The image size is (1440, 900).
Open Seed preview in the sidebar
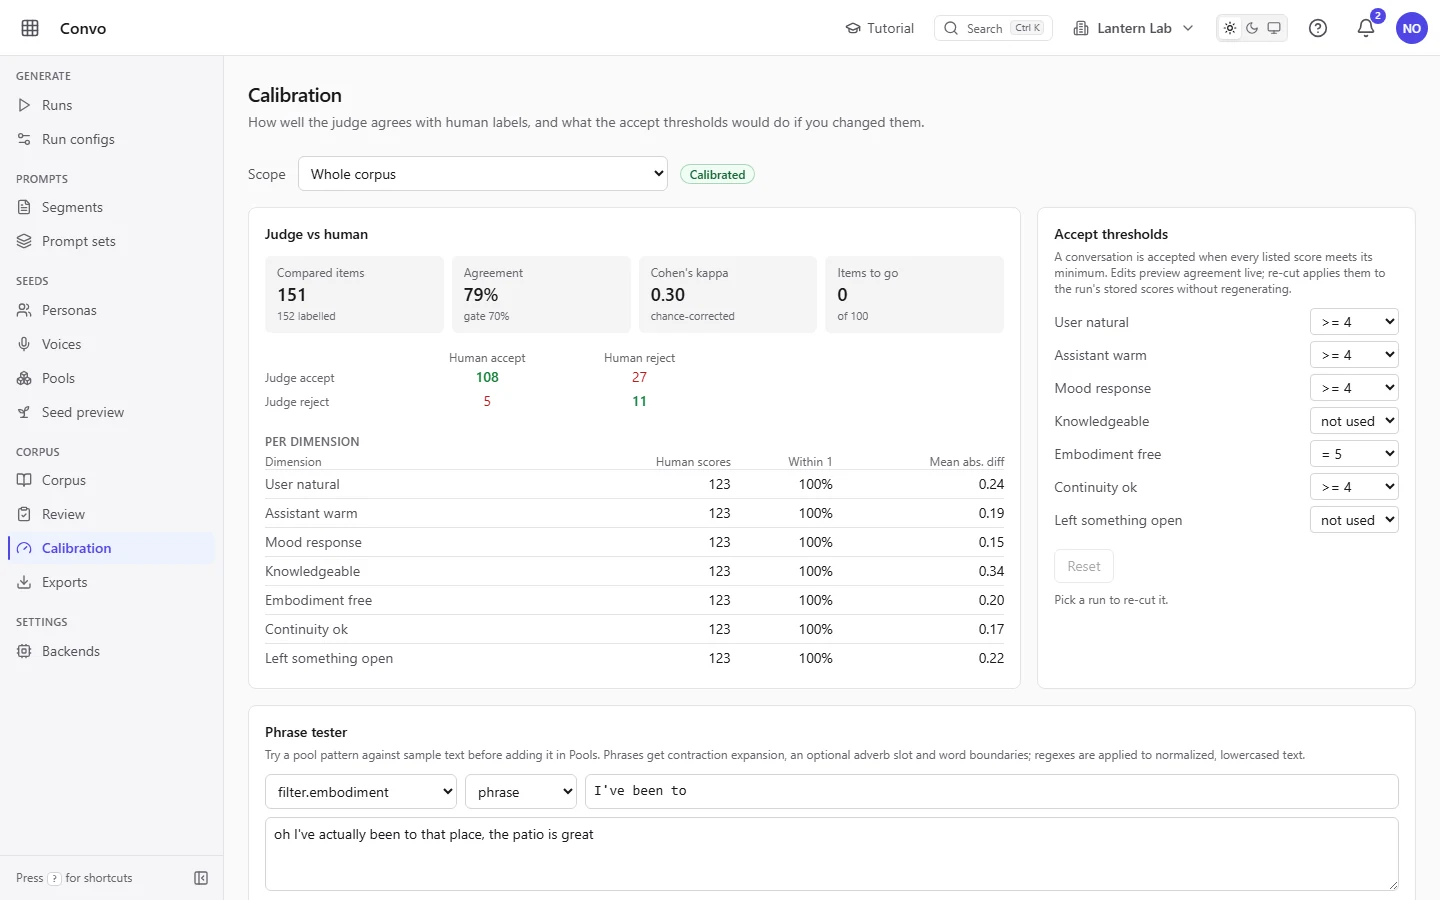click(111, 412)
